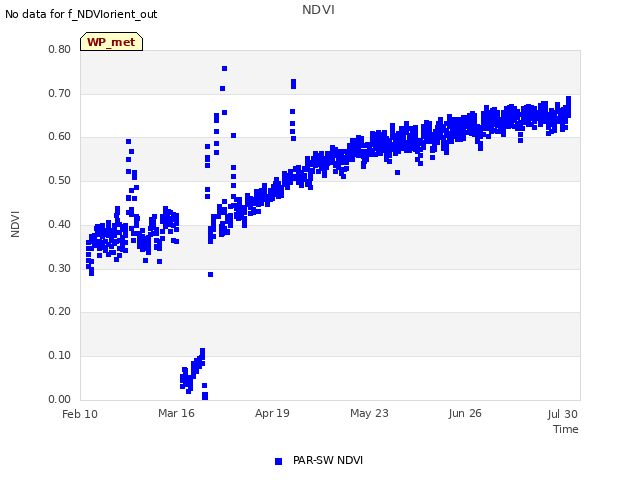Click the 0.20 y-axis tick label
This screenshot has width=640, height=480.
pyautogui.click(x=60, y=311)
